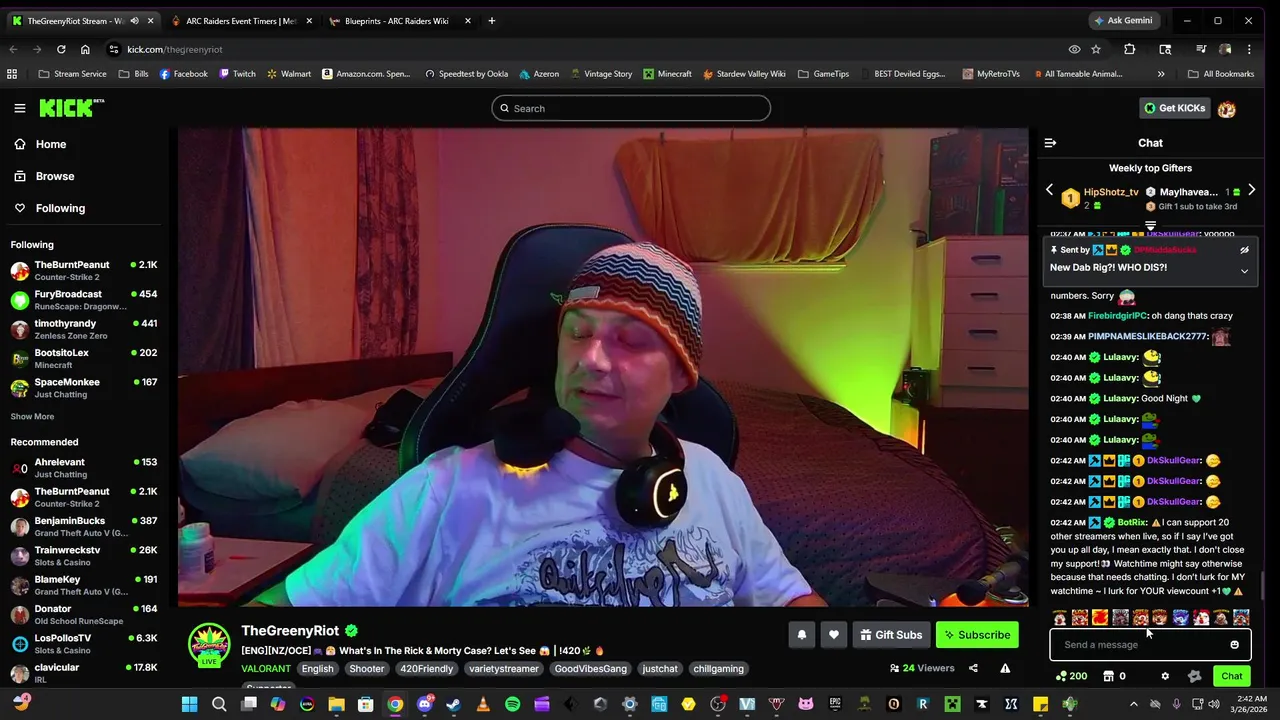Report the stream warning icon
The image size is (1280, 720).
coord(1005,668)
